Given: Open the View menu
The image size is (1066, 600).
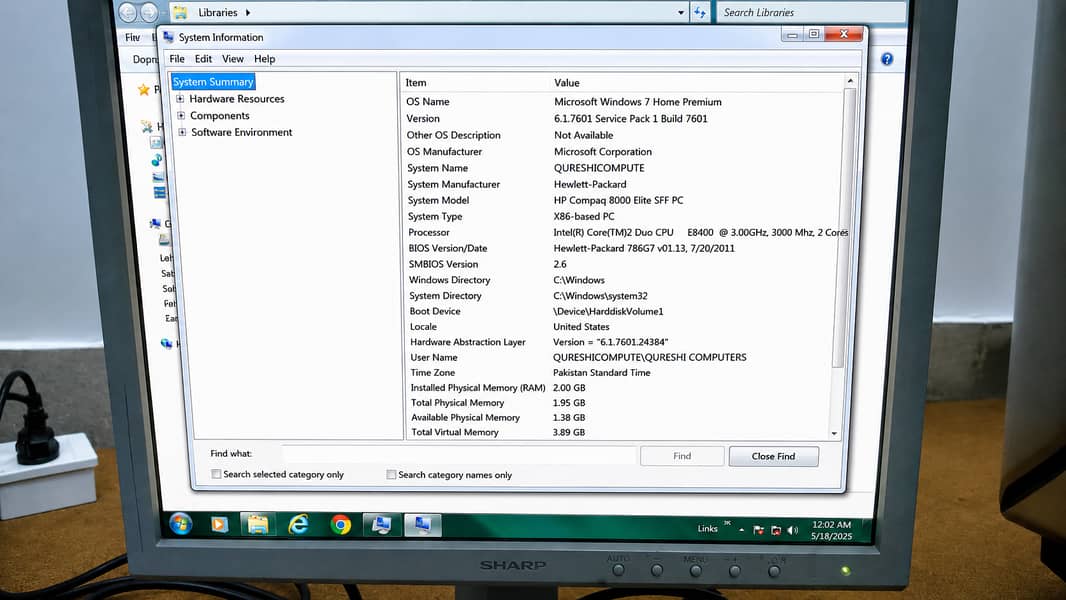Looking at the screenshot, I should coord(233,59).
